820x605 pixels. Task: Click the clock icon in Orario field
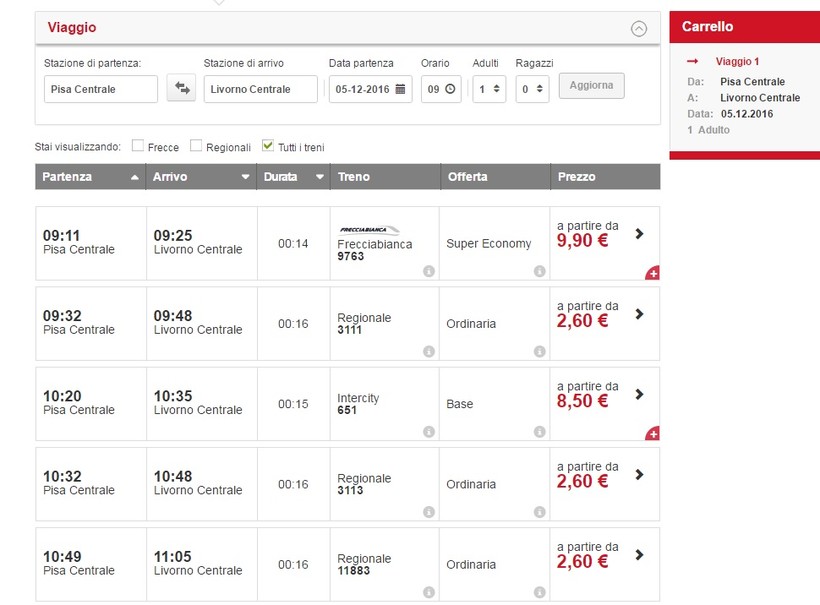(449, 89)
